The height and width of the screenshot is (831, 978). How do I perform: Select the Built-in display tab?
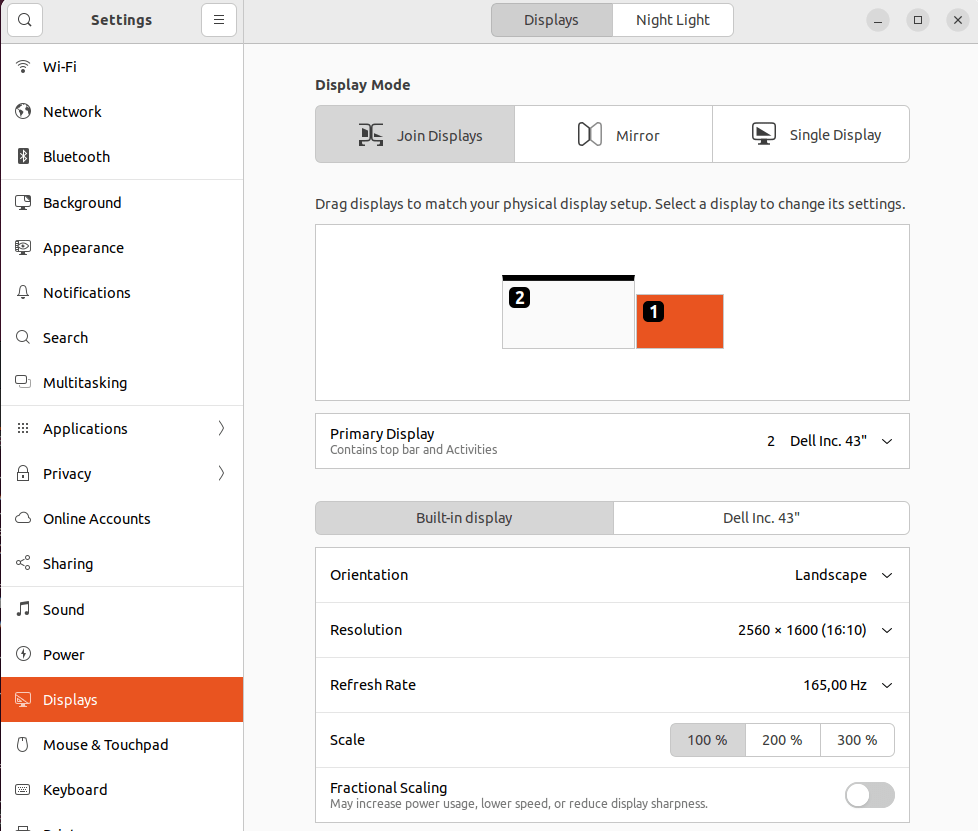coord(465,518)
